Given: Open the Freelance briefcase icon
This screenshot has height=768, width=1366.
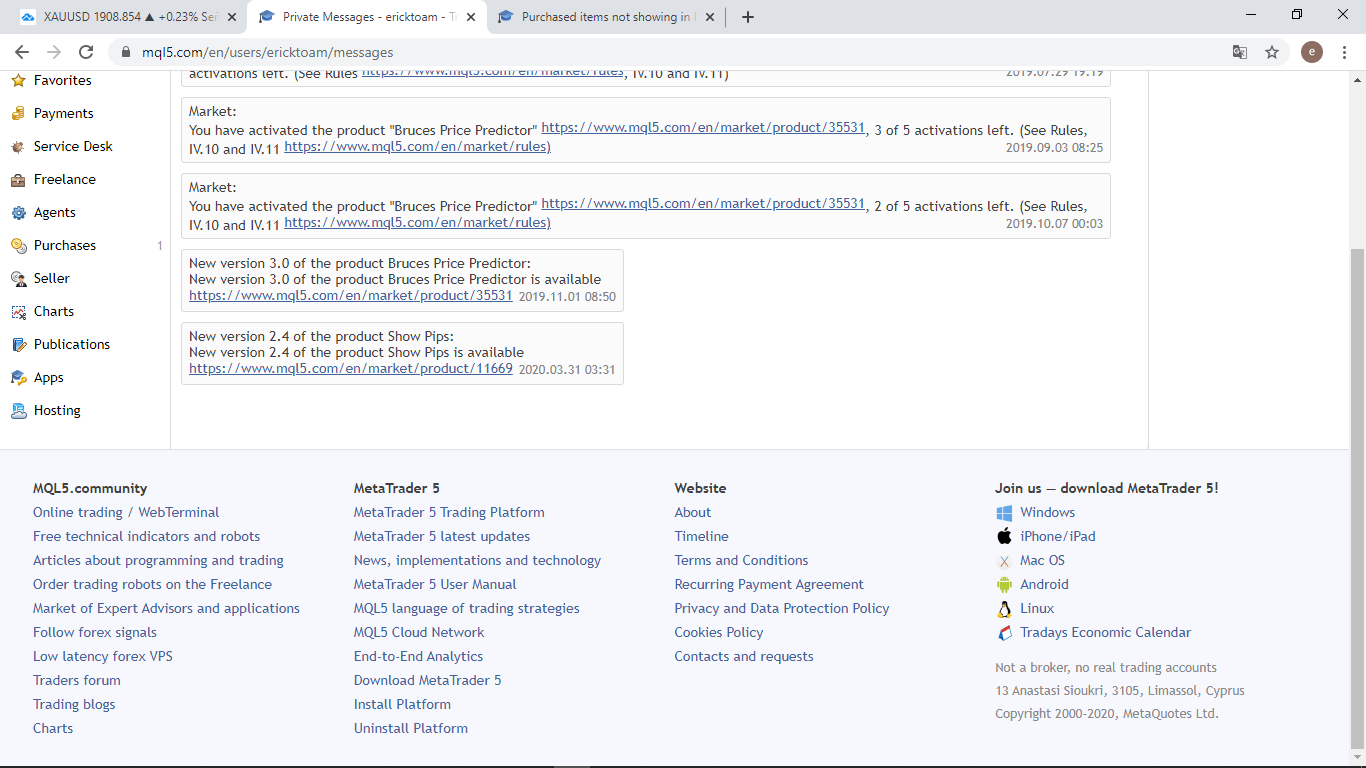Looking at the screenshot, I should 18,180.
